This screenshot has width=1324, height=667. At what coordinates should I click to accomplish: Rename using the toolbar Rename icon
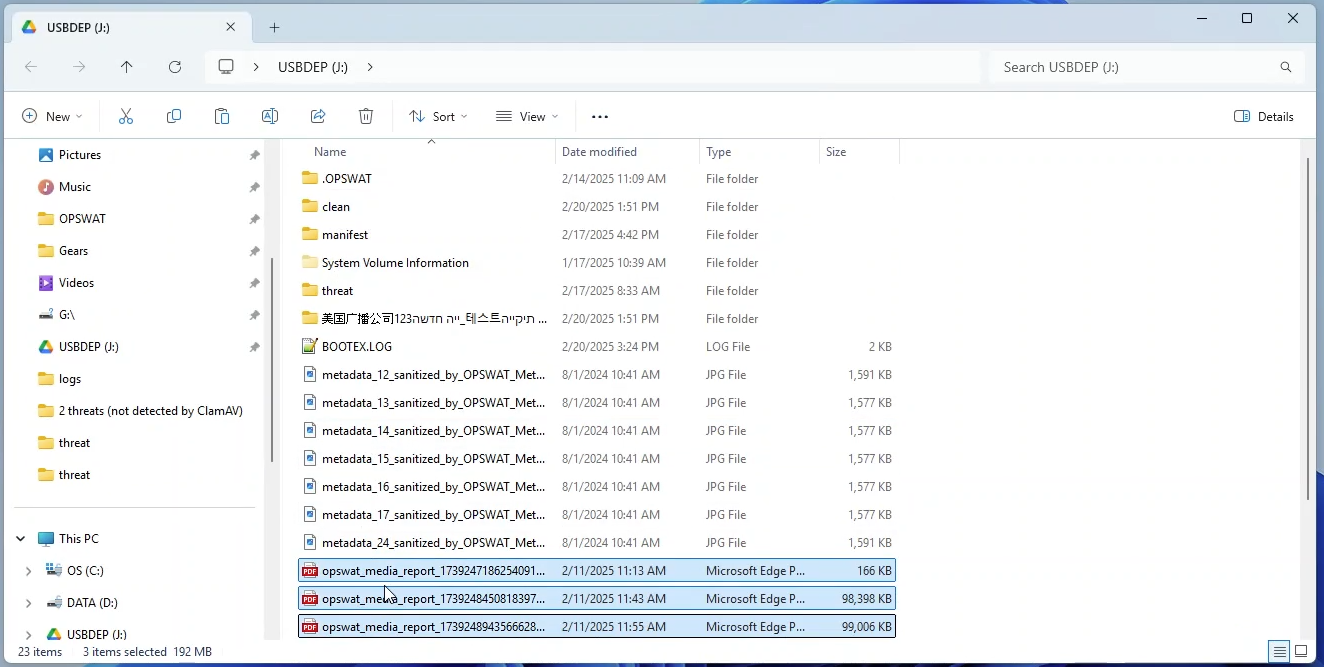tap(270, 117)
